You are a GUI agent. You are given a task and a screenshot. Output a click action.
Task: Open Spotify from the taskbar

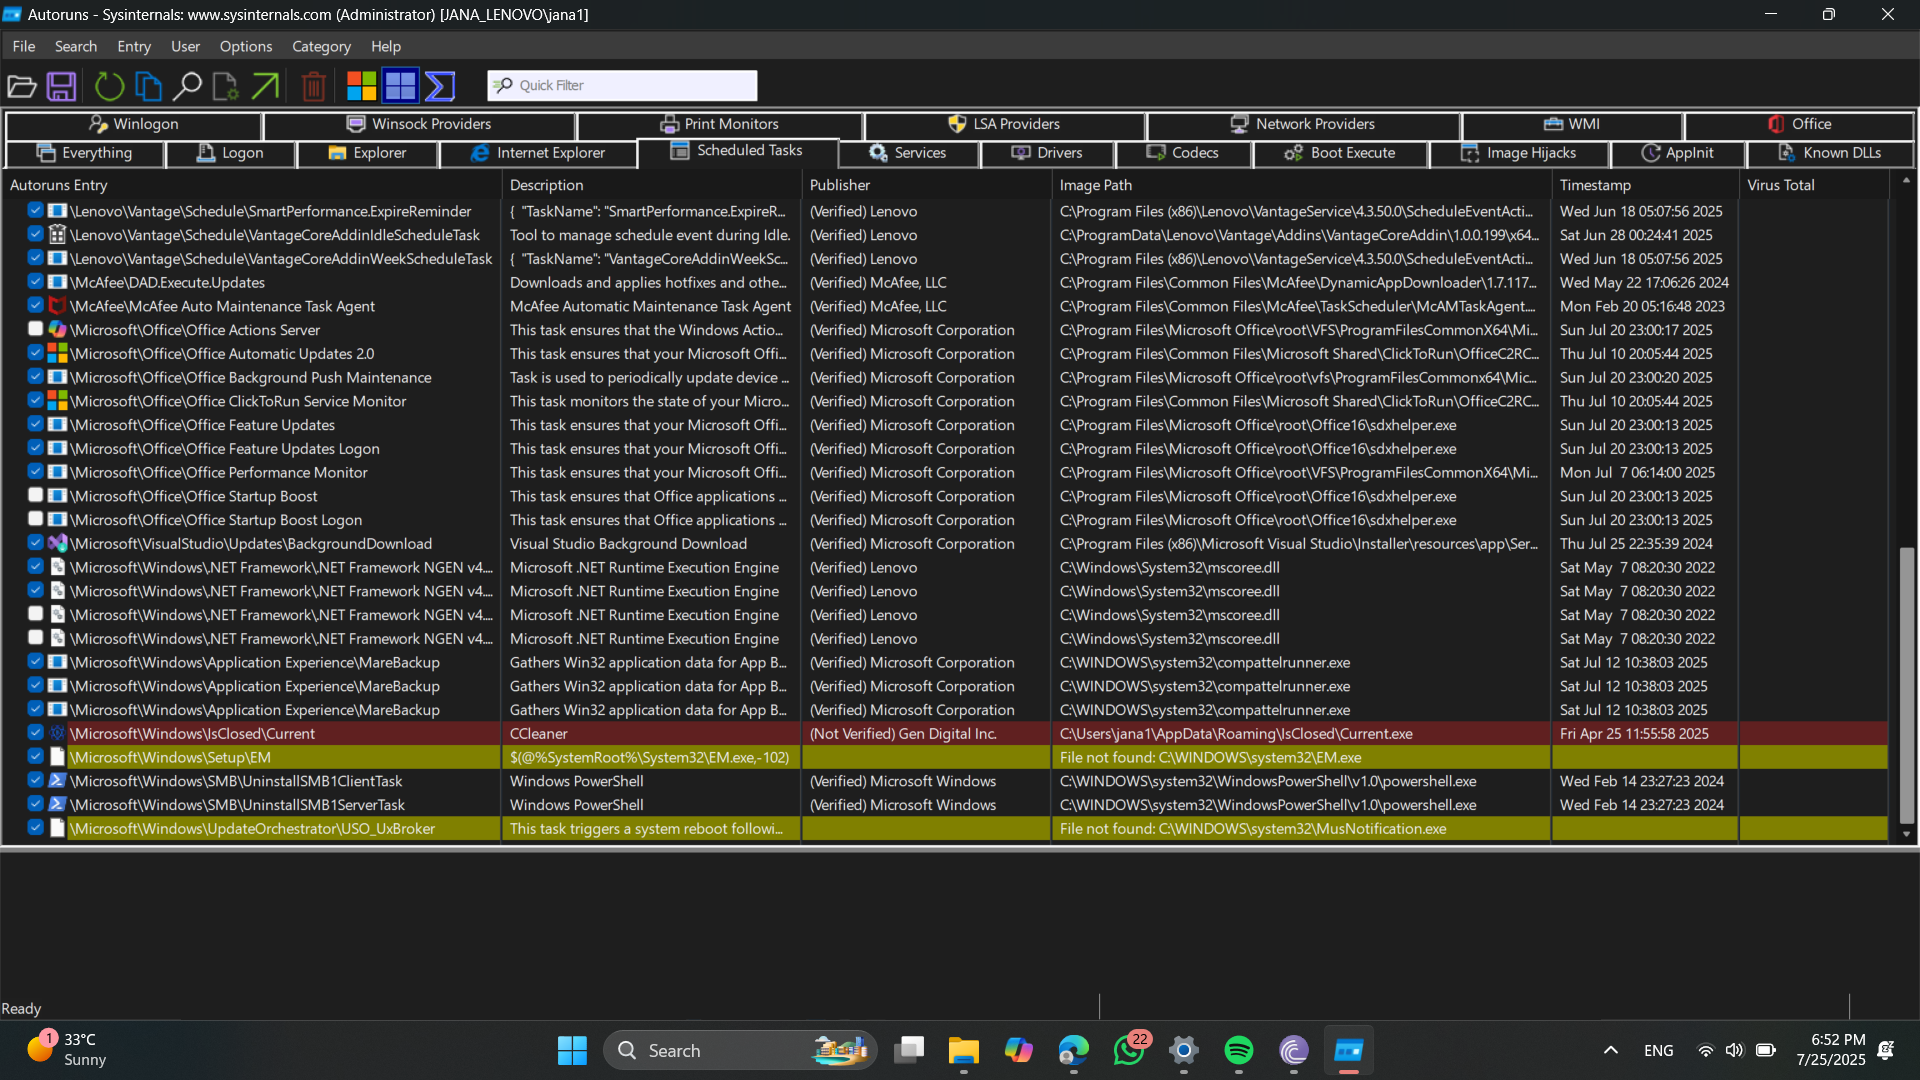tap(1239, 1050)
